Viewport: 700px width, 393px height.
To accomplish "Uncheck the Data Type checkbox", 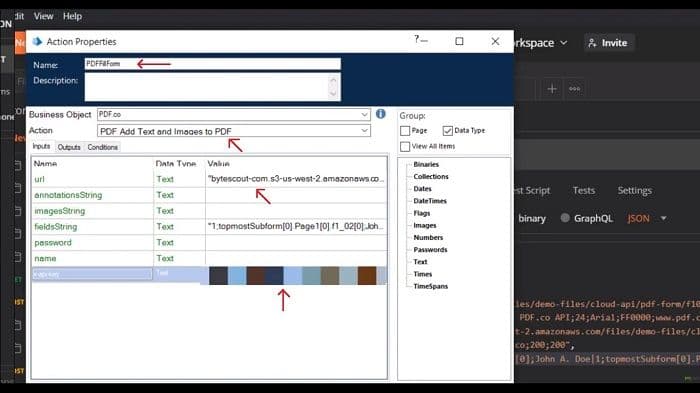I will pyautogui.click(x=447, y=130).
